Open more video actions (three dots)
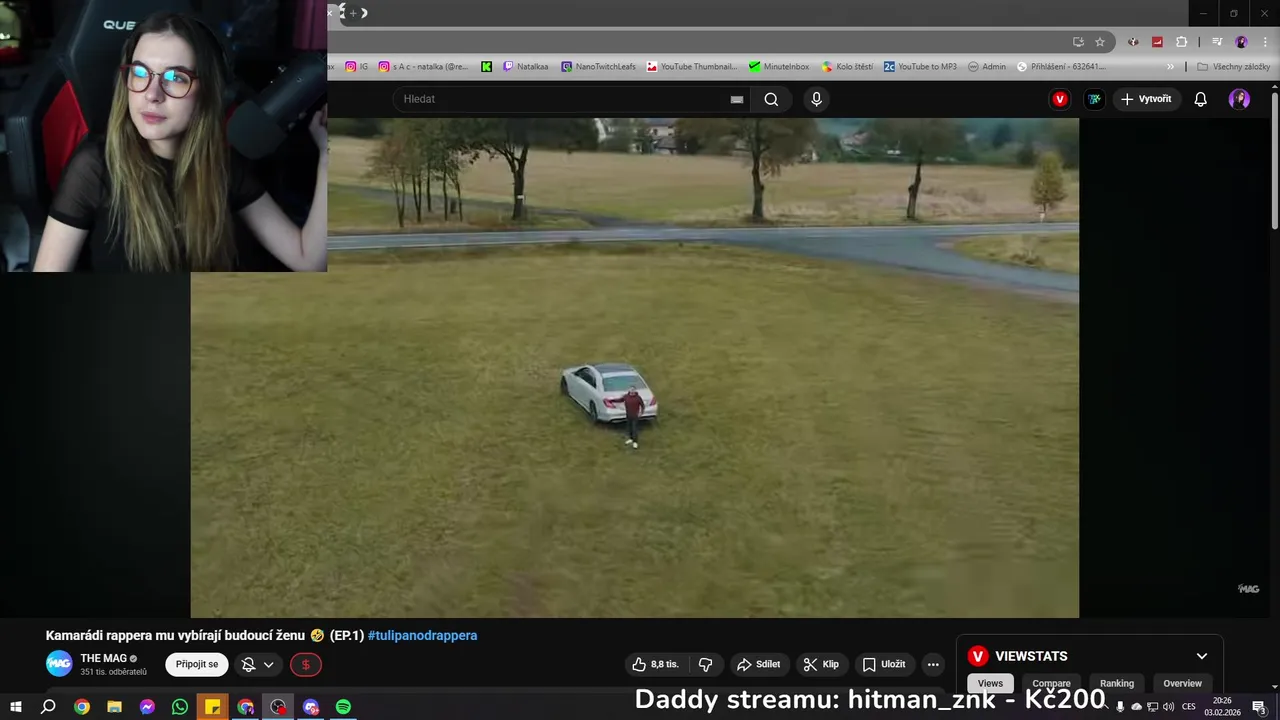The height and width of the screenshot is (720, 1280). tap(933, 664)
